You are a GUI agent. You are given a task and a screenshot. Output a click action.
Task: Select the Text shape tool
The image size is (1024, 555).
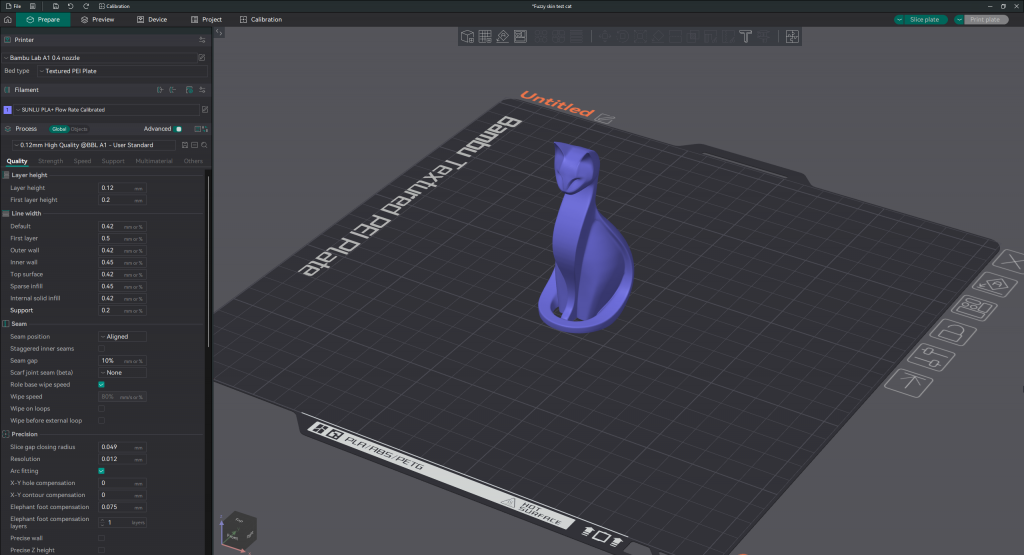point(746,37)
